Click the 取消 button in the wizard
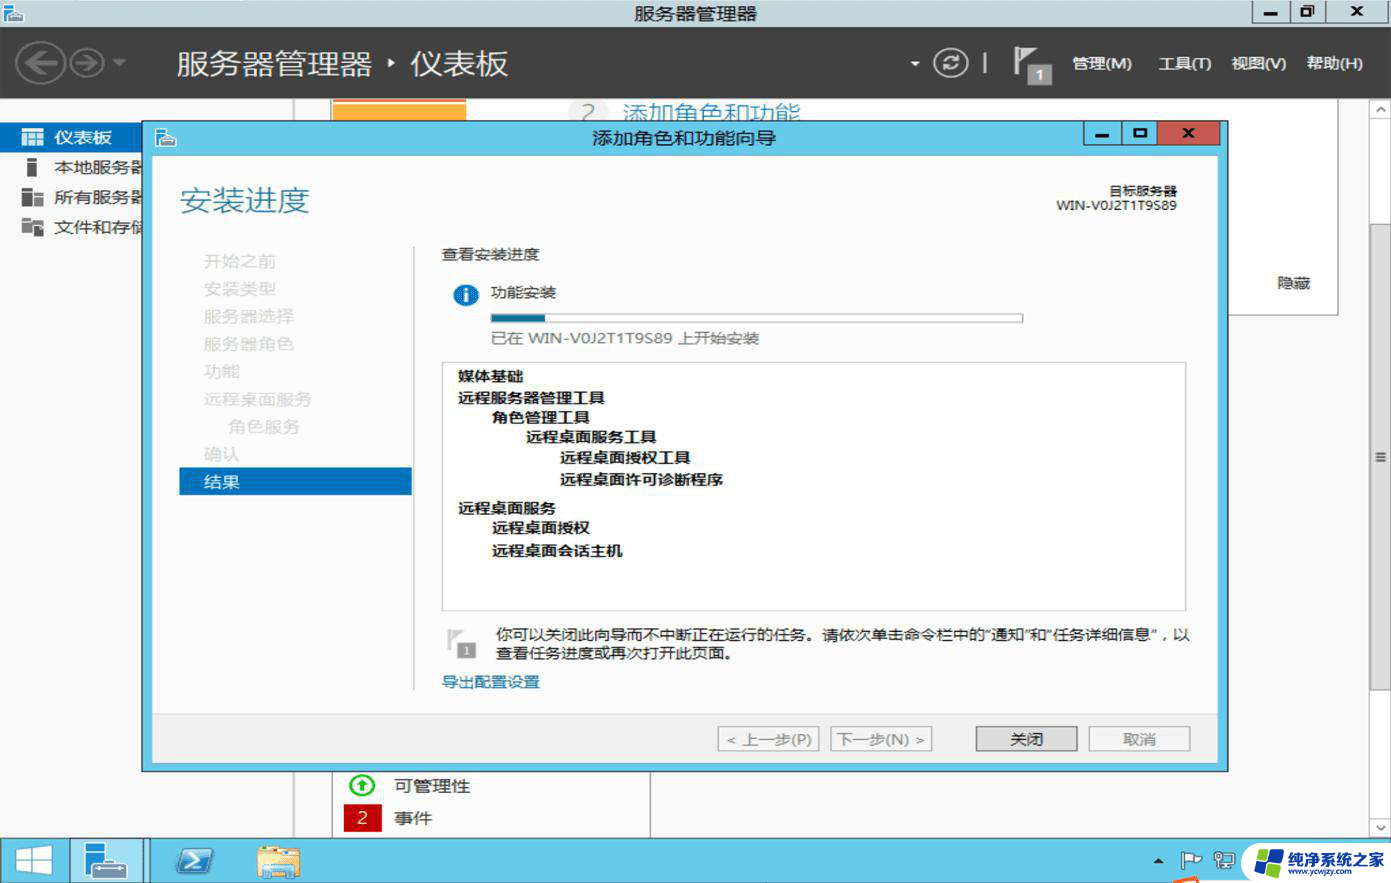The width and height of the screenshot is (1391, 883). point(1139,739)
